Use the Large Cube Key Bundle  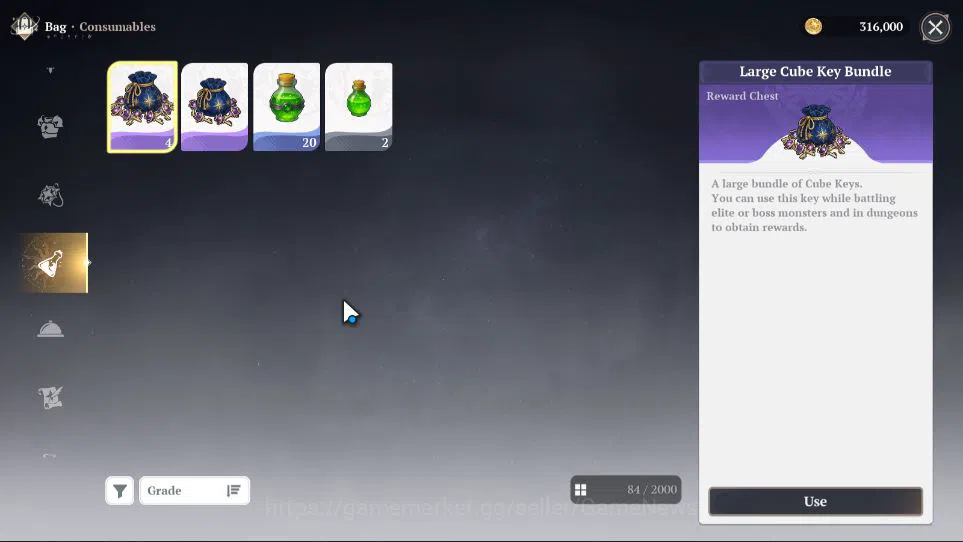pos(816,501)
